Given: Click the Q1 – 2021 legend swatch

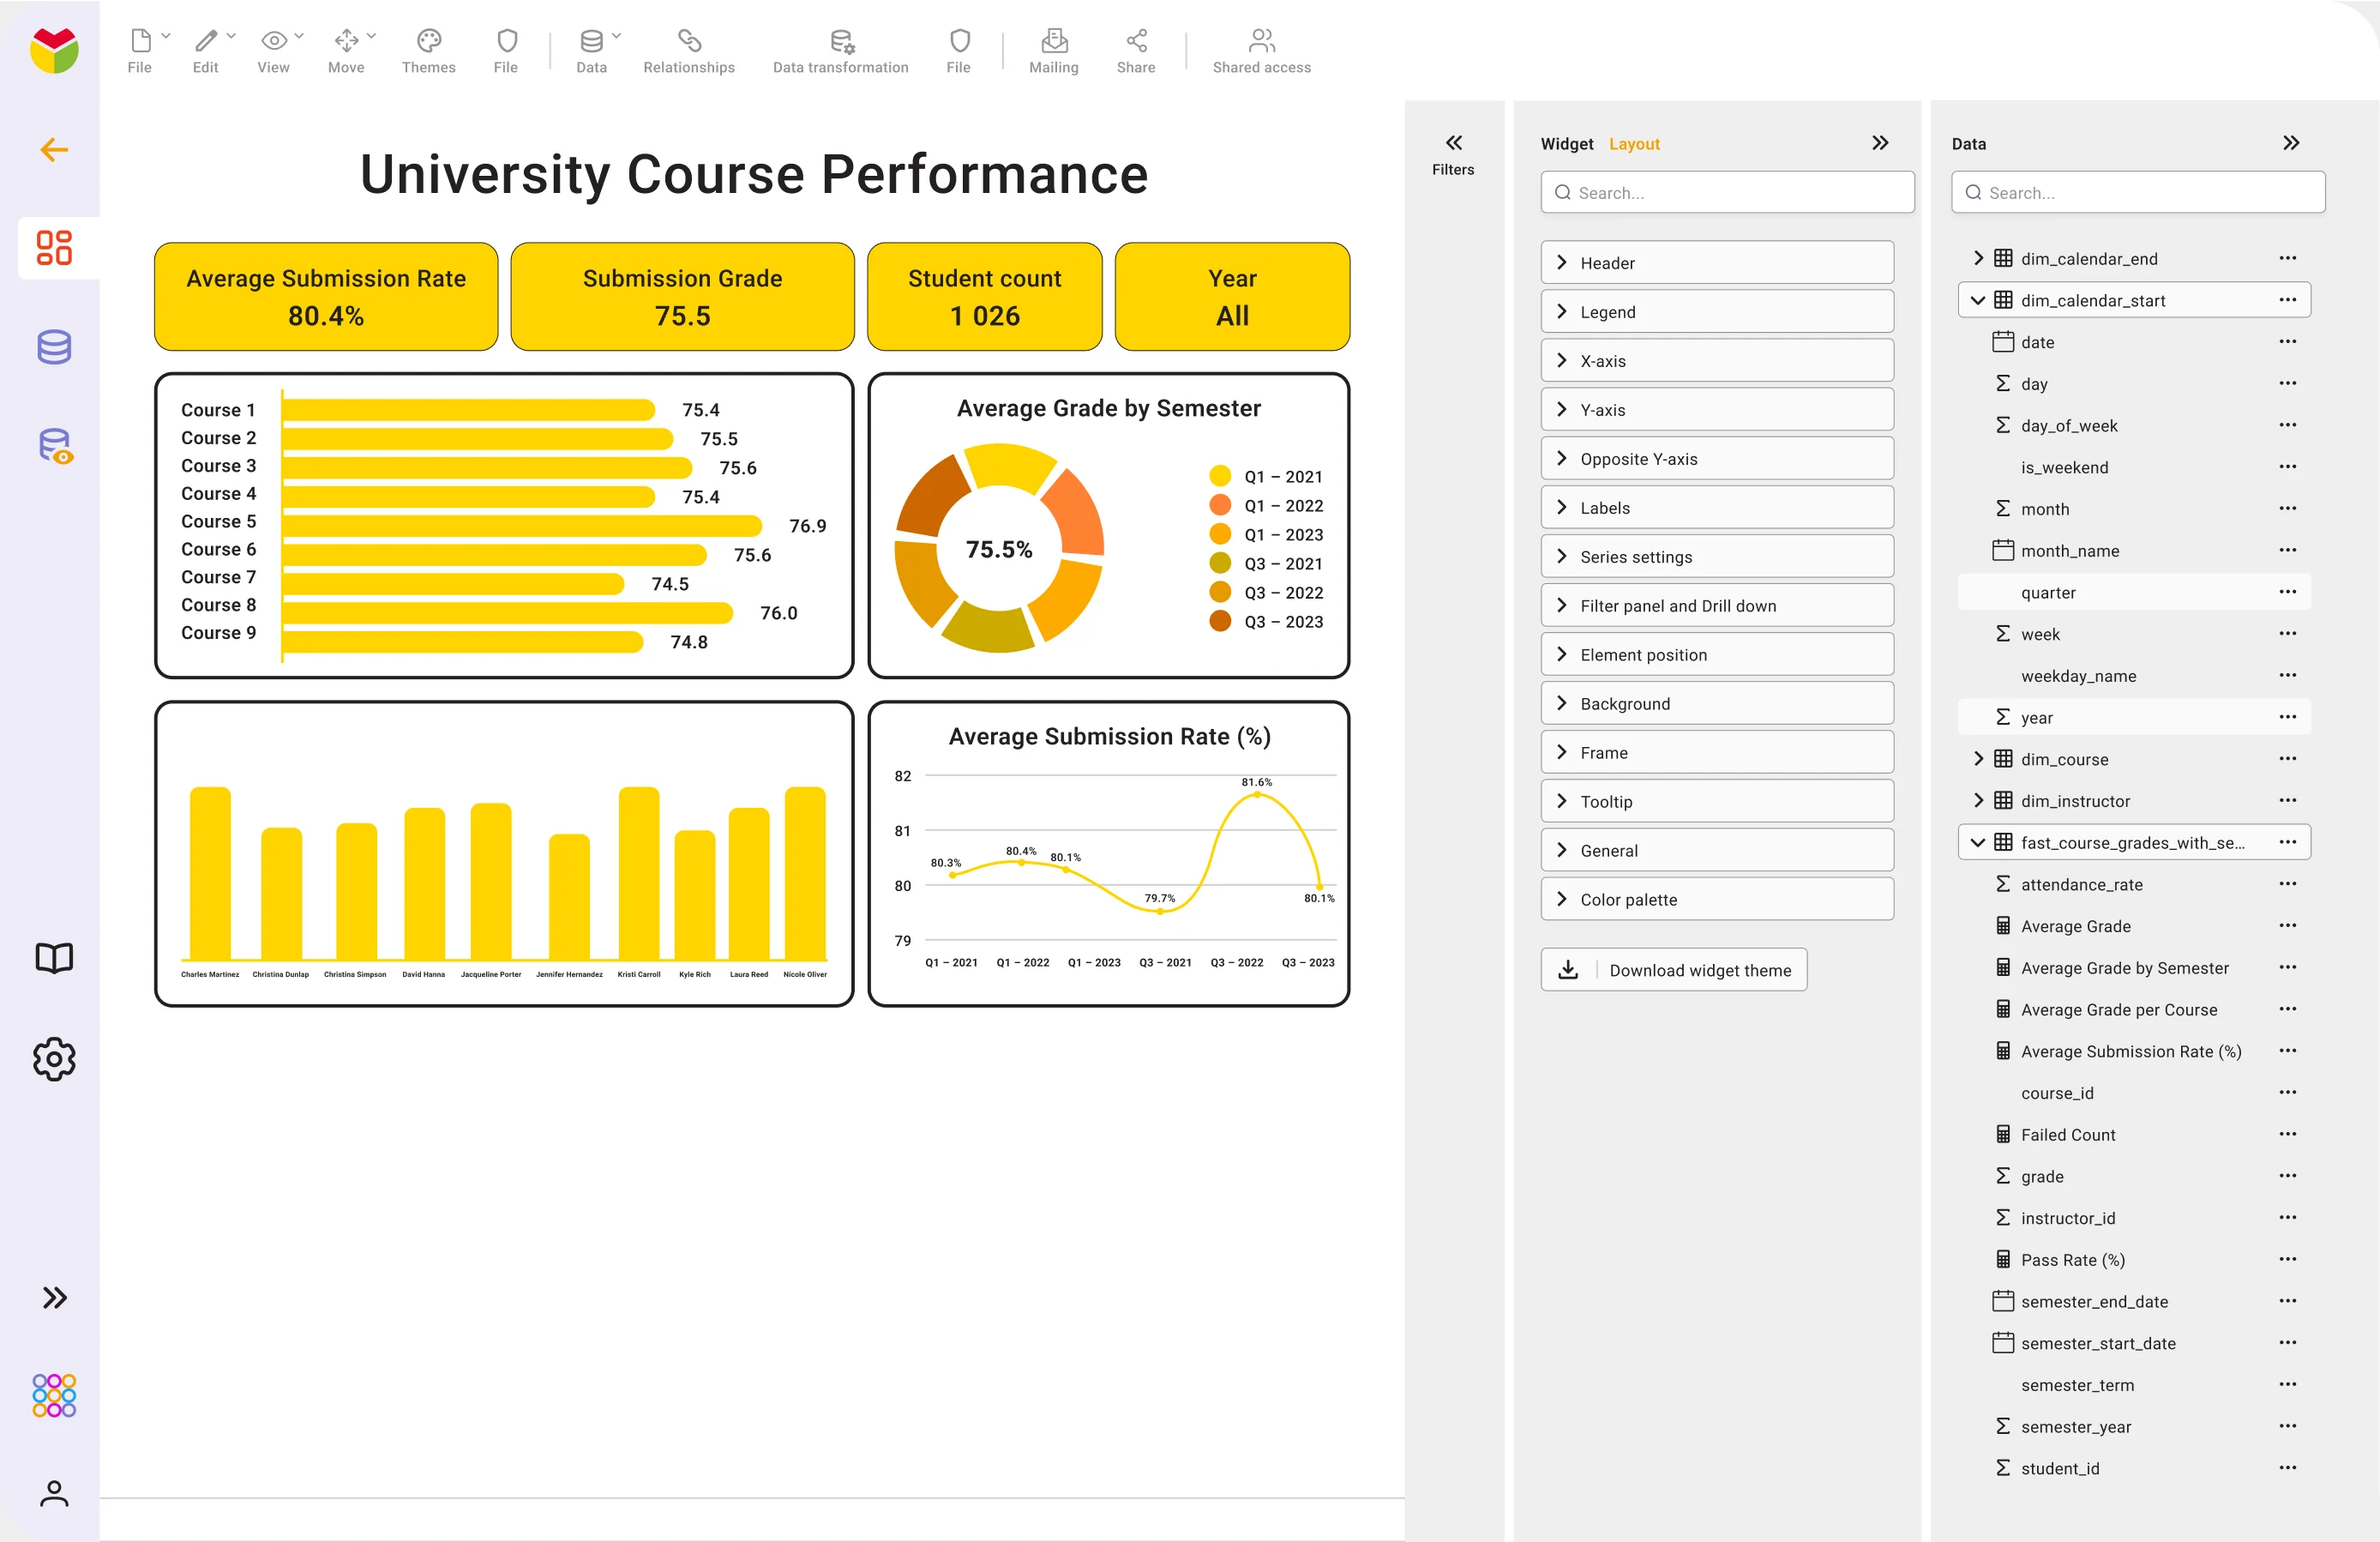Looking at the screenshot, I should pyautogui.click(x=1219, y=476).
